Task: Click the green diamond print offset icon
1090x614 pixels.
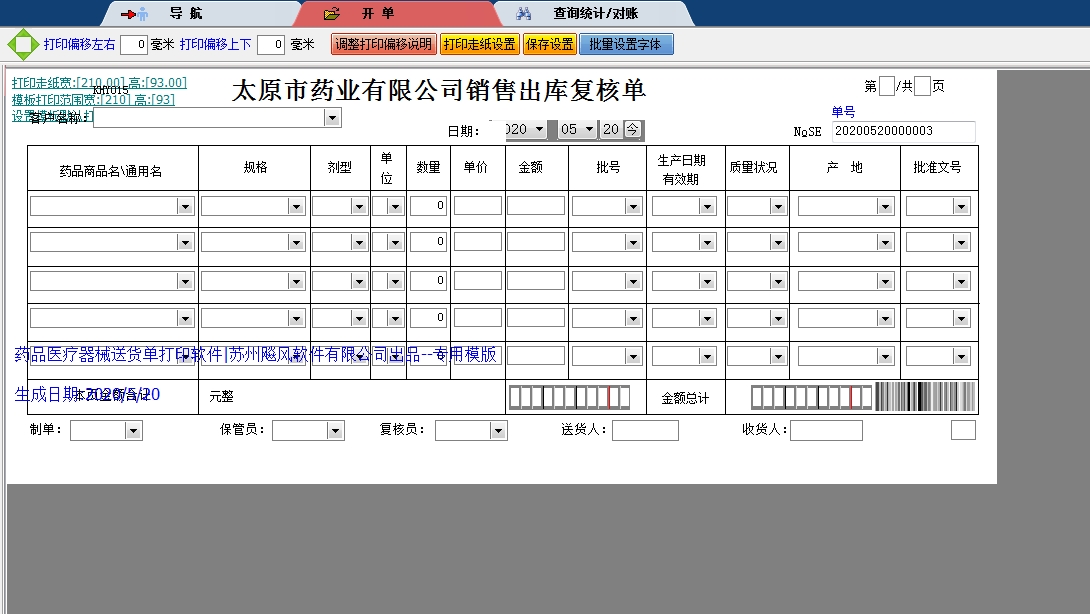Action: coord(22,45)
